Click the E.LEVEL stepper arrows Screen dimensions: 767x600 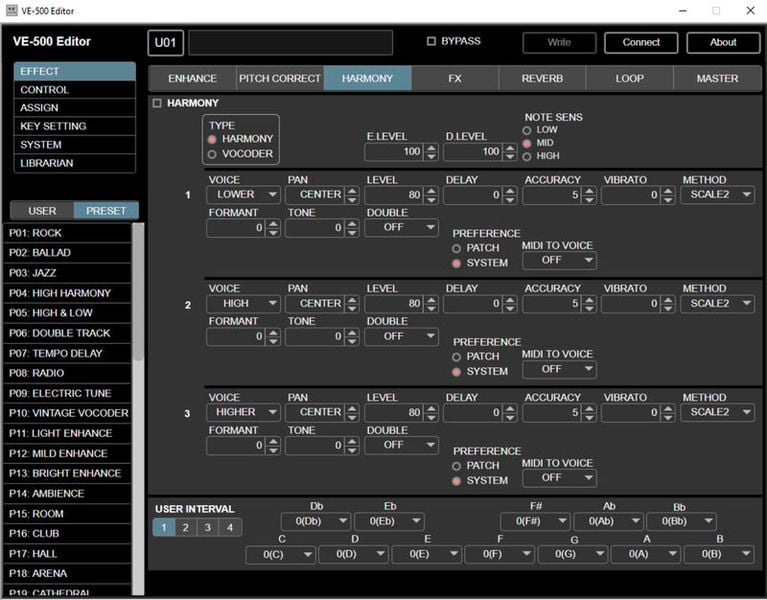click(431, 152)
